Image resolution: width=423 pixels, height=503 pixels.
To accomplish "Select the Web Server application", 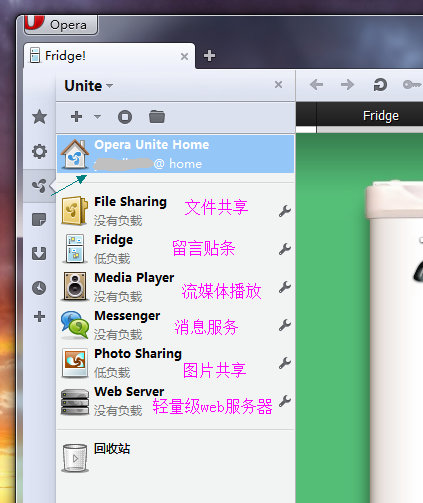I will [x=175, y=401].
